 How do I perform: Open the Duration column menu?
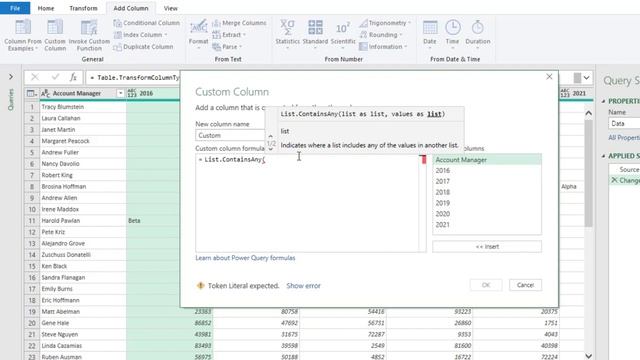coord(478,35)
